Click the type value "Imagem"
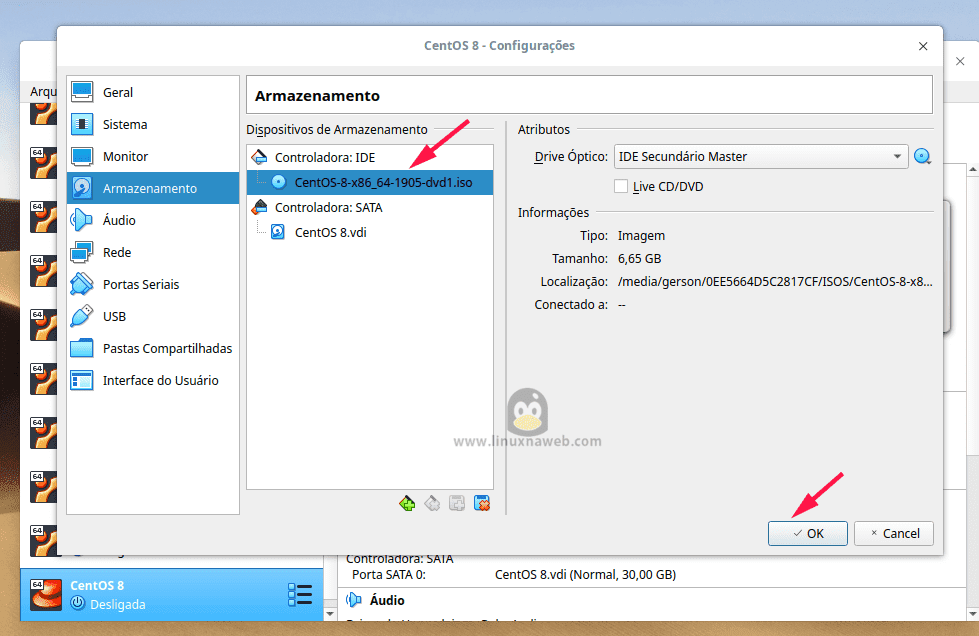The height and width of the screenshot is (636, 979). click(641, 236)
